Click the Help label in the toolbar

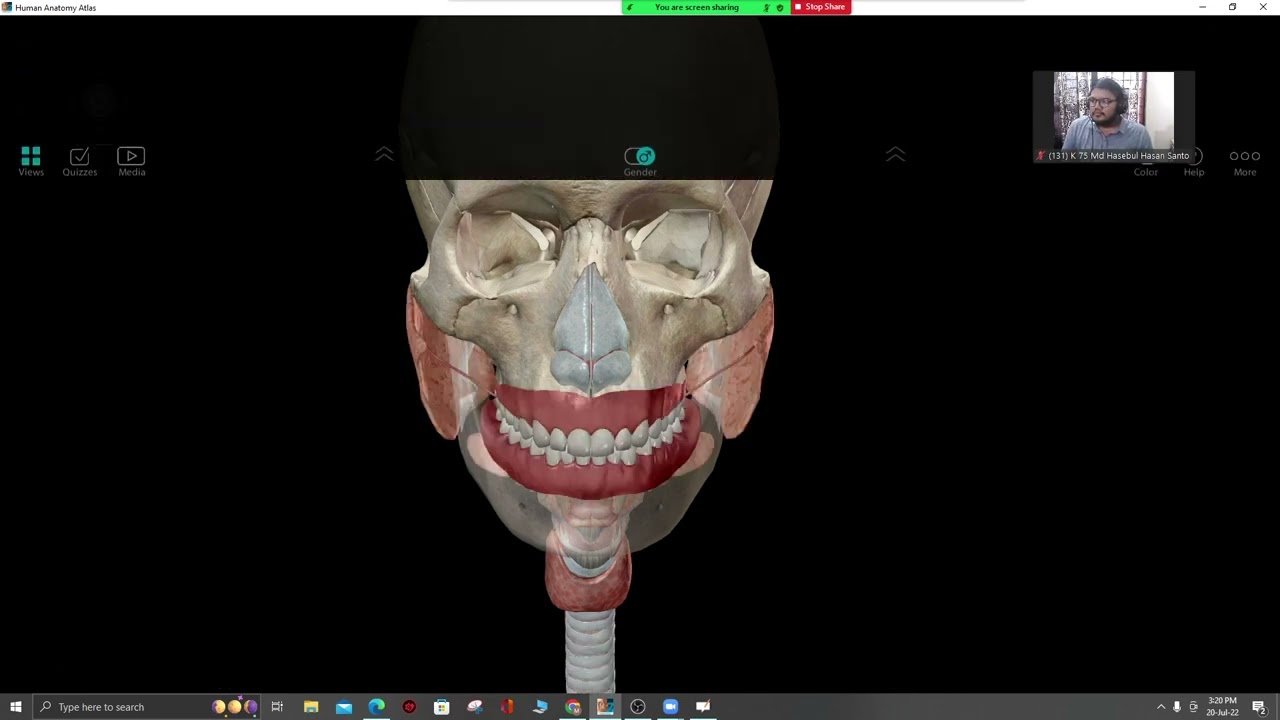[x=1194, y=172]
